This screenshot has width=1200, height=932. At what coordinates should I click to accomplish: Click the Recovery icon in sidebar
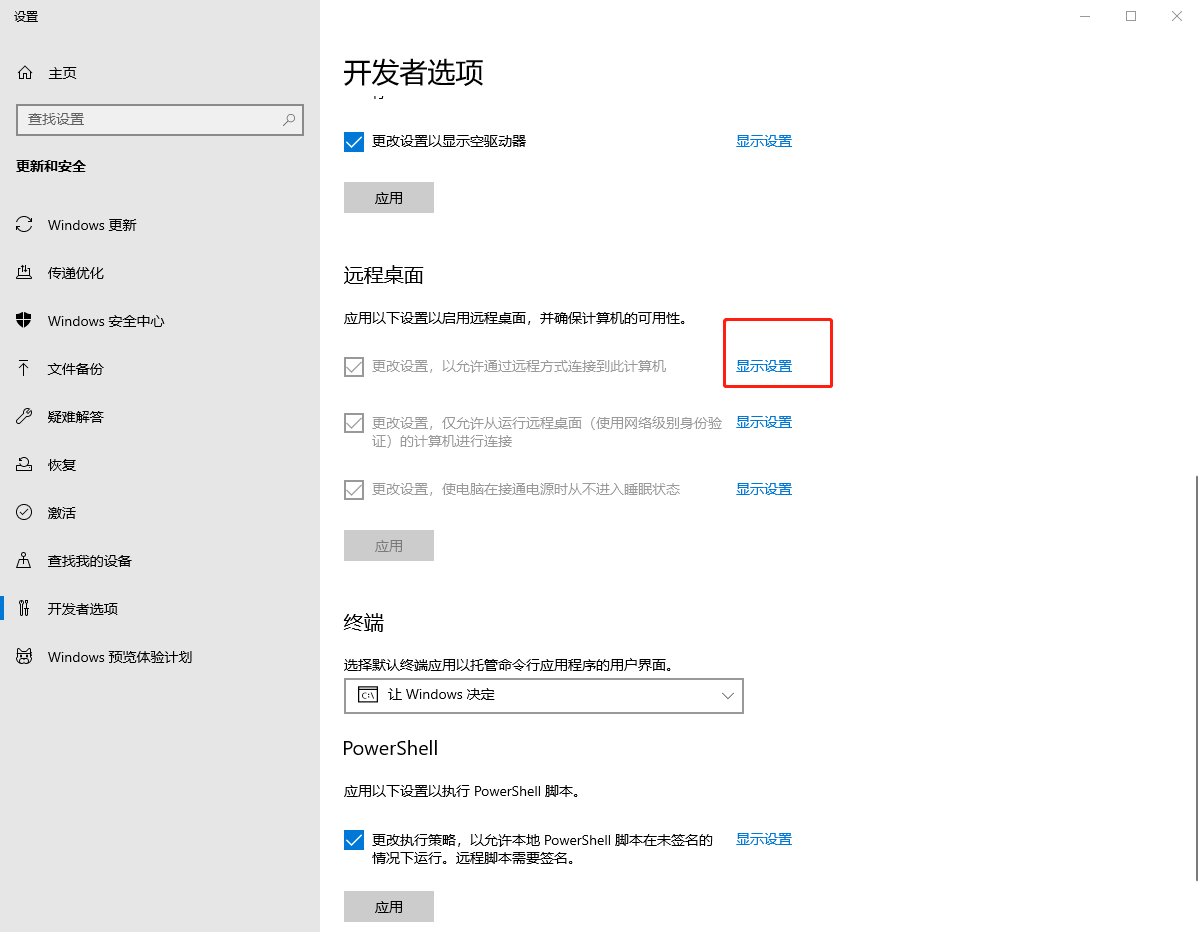(x=25, y=465)
